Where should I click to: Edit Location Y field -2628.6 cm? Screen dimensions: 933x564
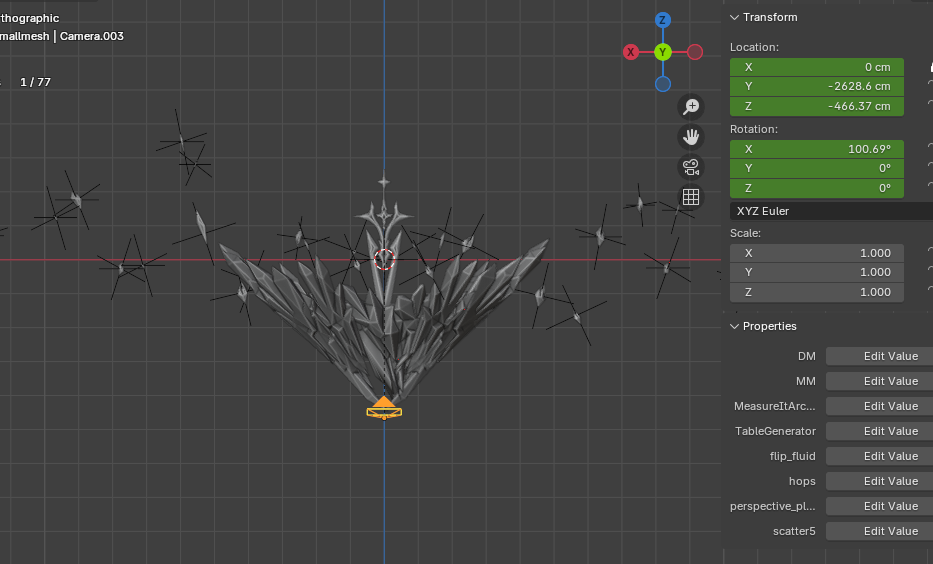pyautogui.click(x=817, y=86)
